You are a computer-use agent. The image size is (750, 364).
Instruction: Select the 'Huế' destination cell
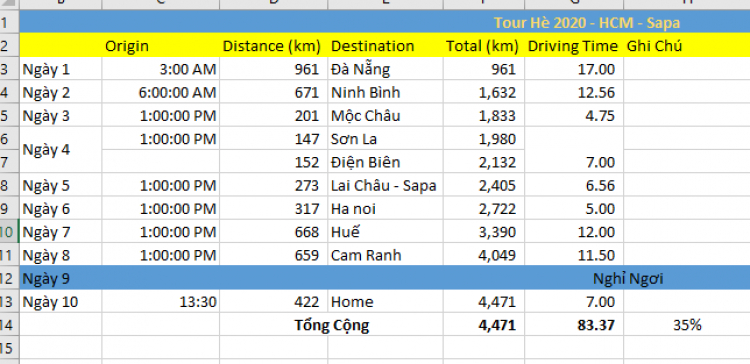click(386, 232)
